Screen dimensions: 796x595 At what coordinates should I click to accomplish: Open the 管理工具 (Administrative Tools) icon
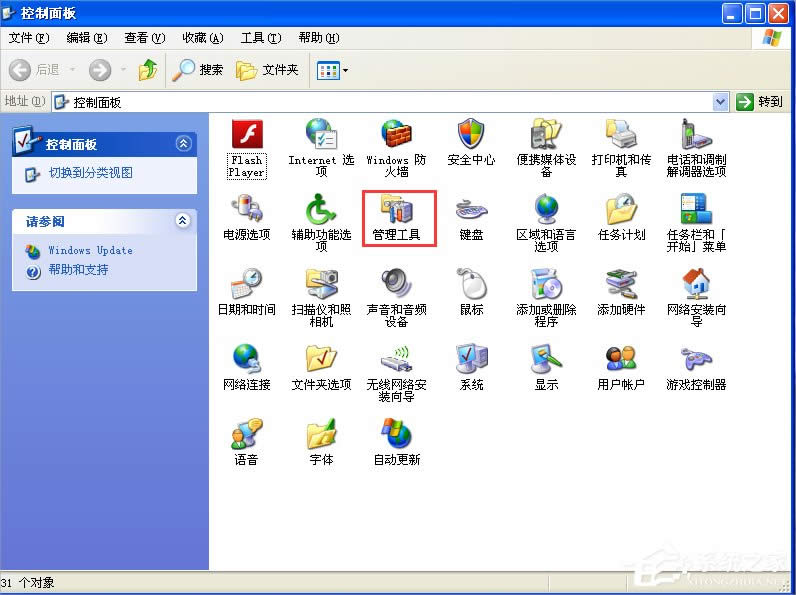397,210
